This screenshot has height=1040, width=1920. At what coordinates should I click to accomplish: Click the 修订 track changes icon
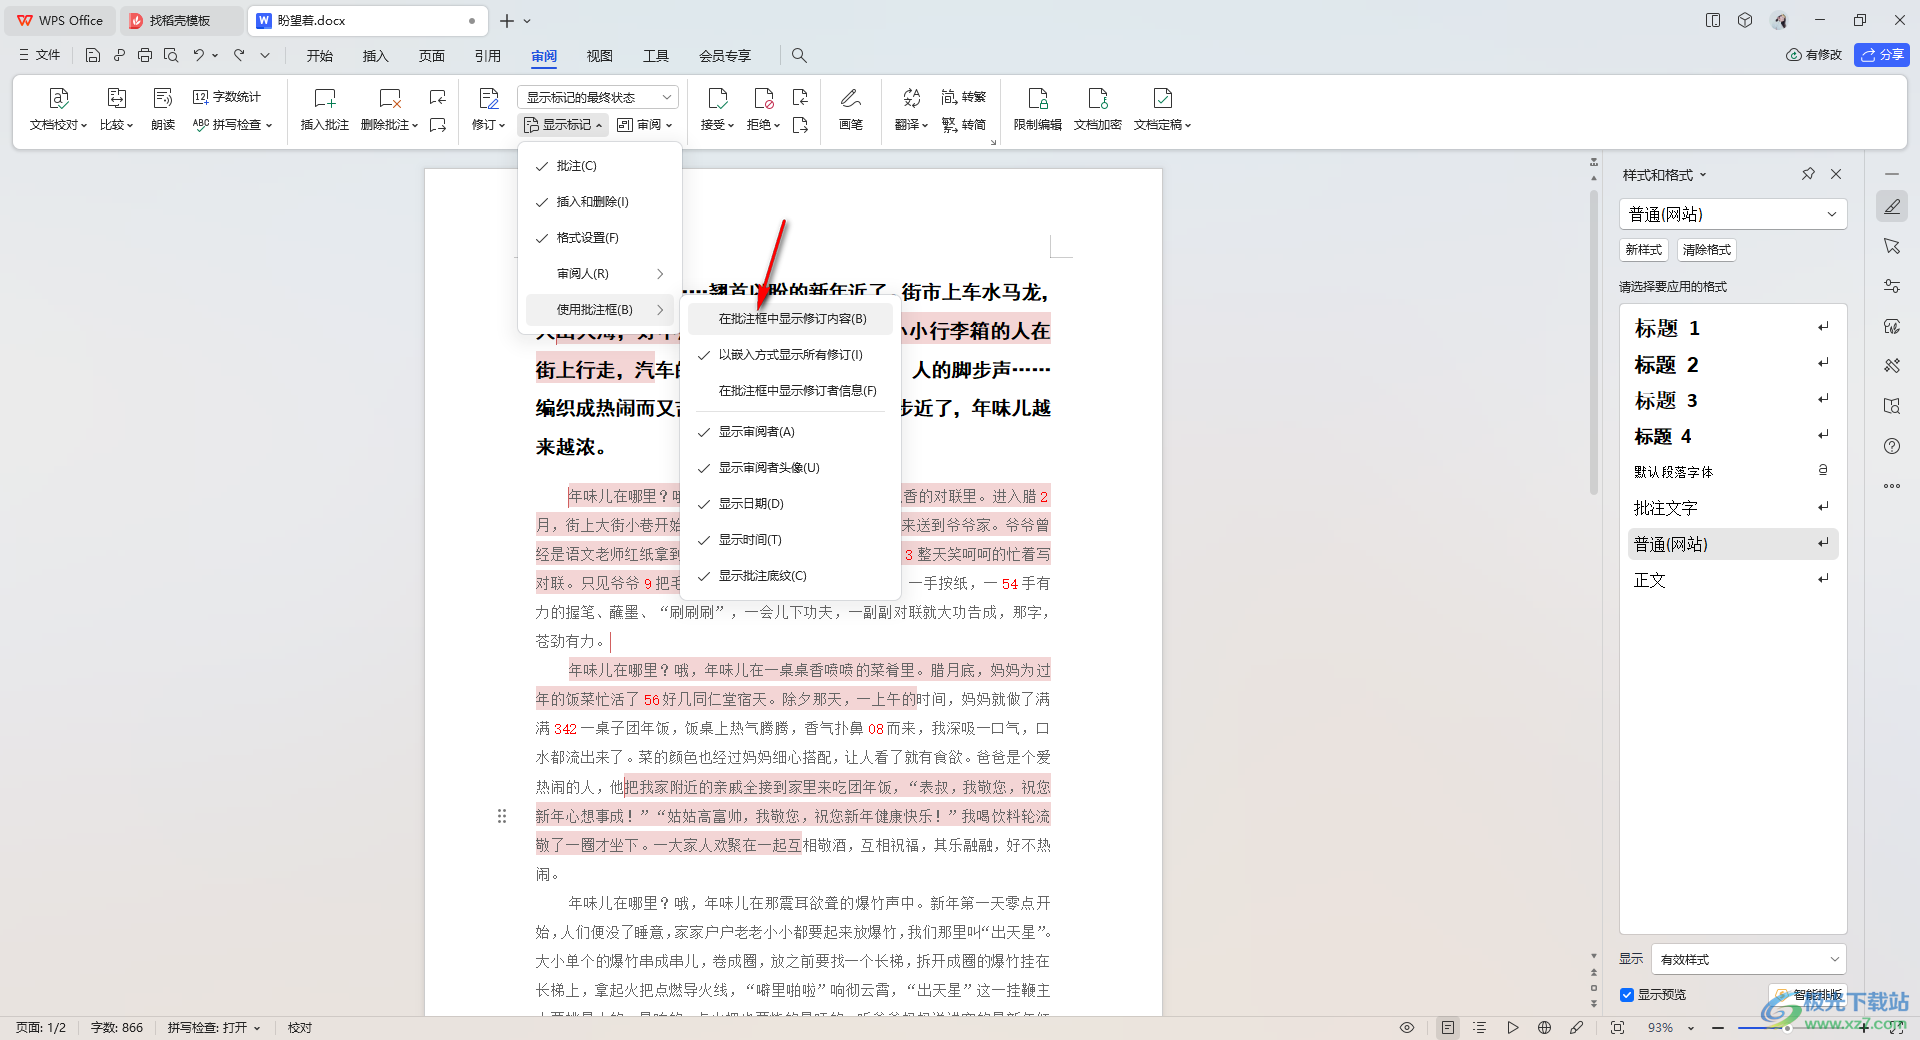[x=488, y=98]
